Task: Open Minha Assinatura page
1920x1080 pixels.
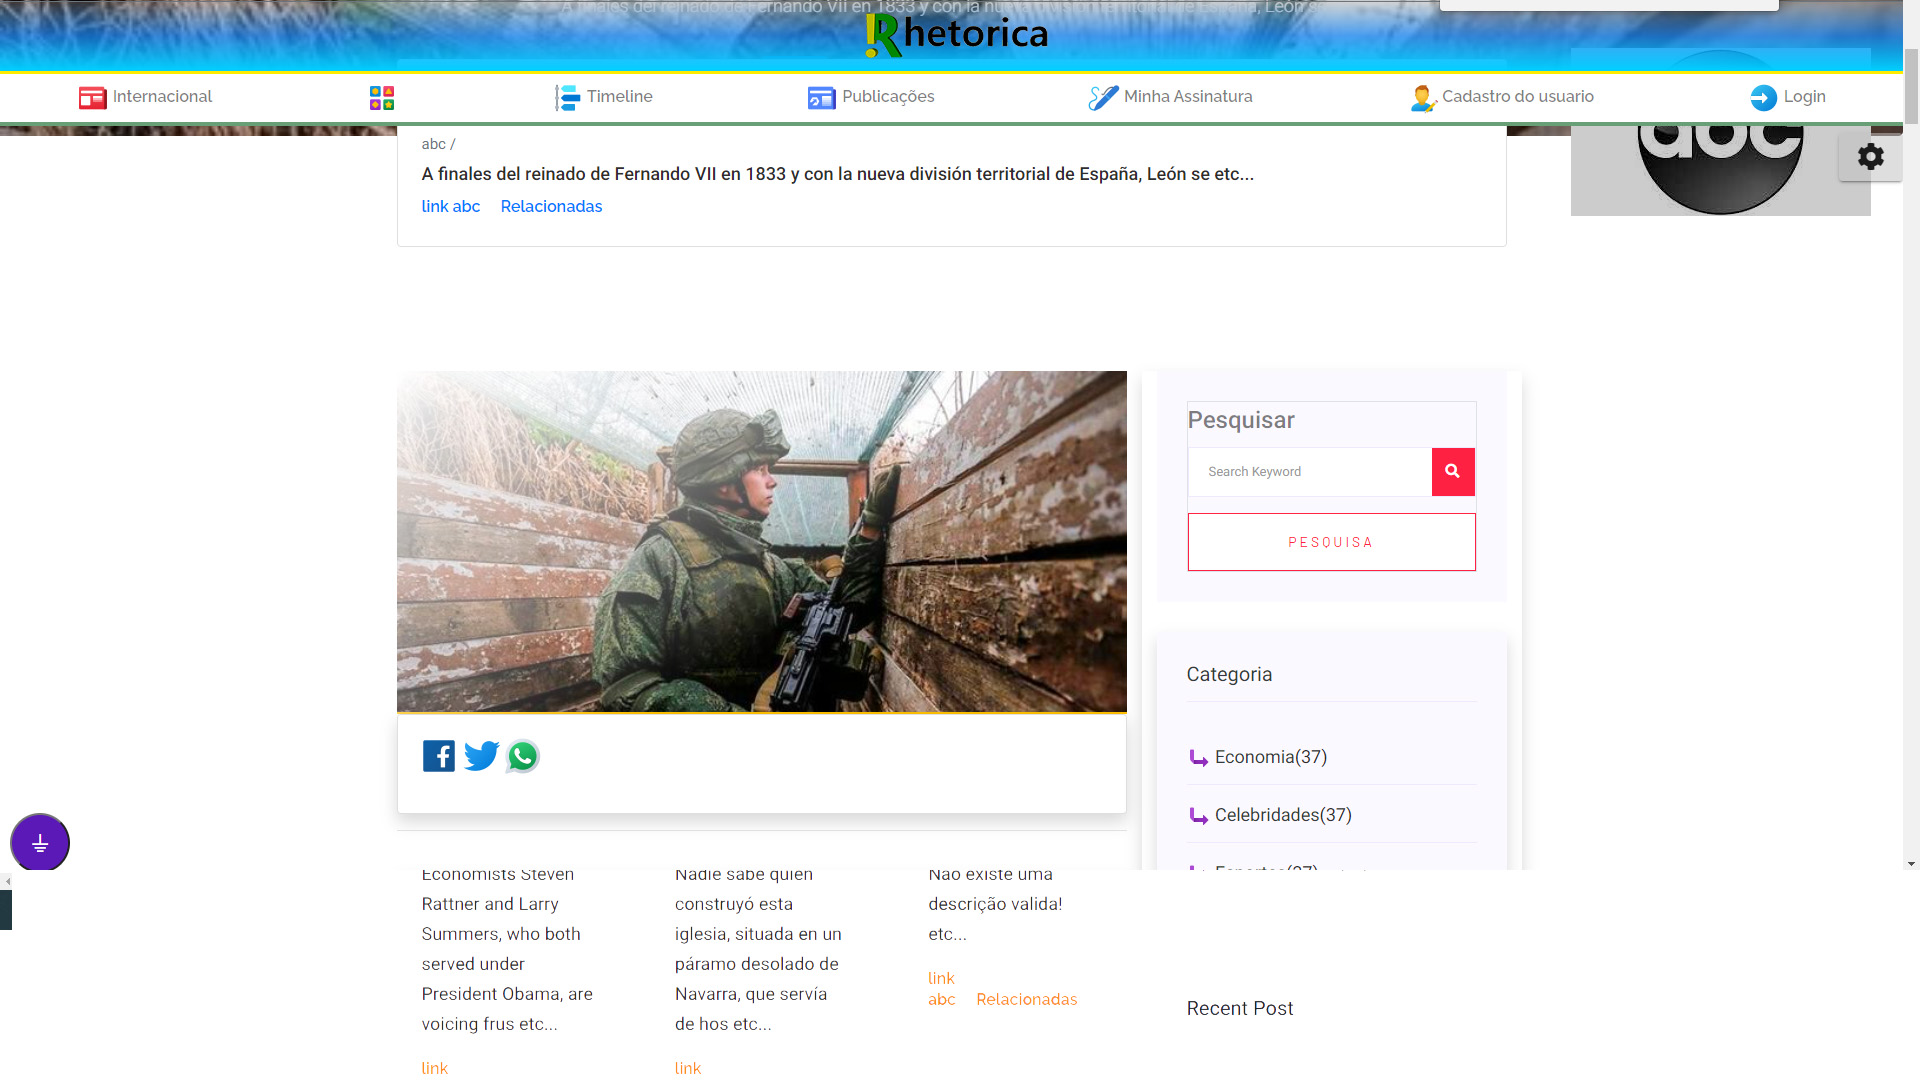Action: 1170,97
